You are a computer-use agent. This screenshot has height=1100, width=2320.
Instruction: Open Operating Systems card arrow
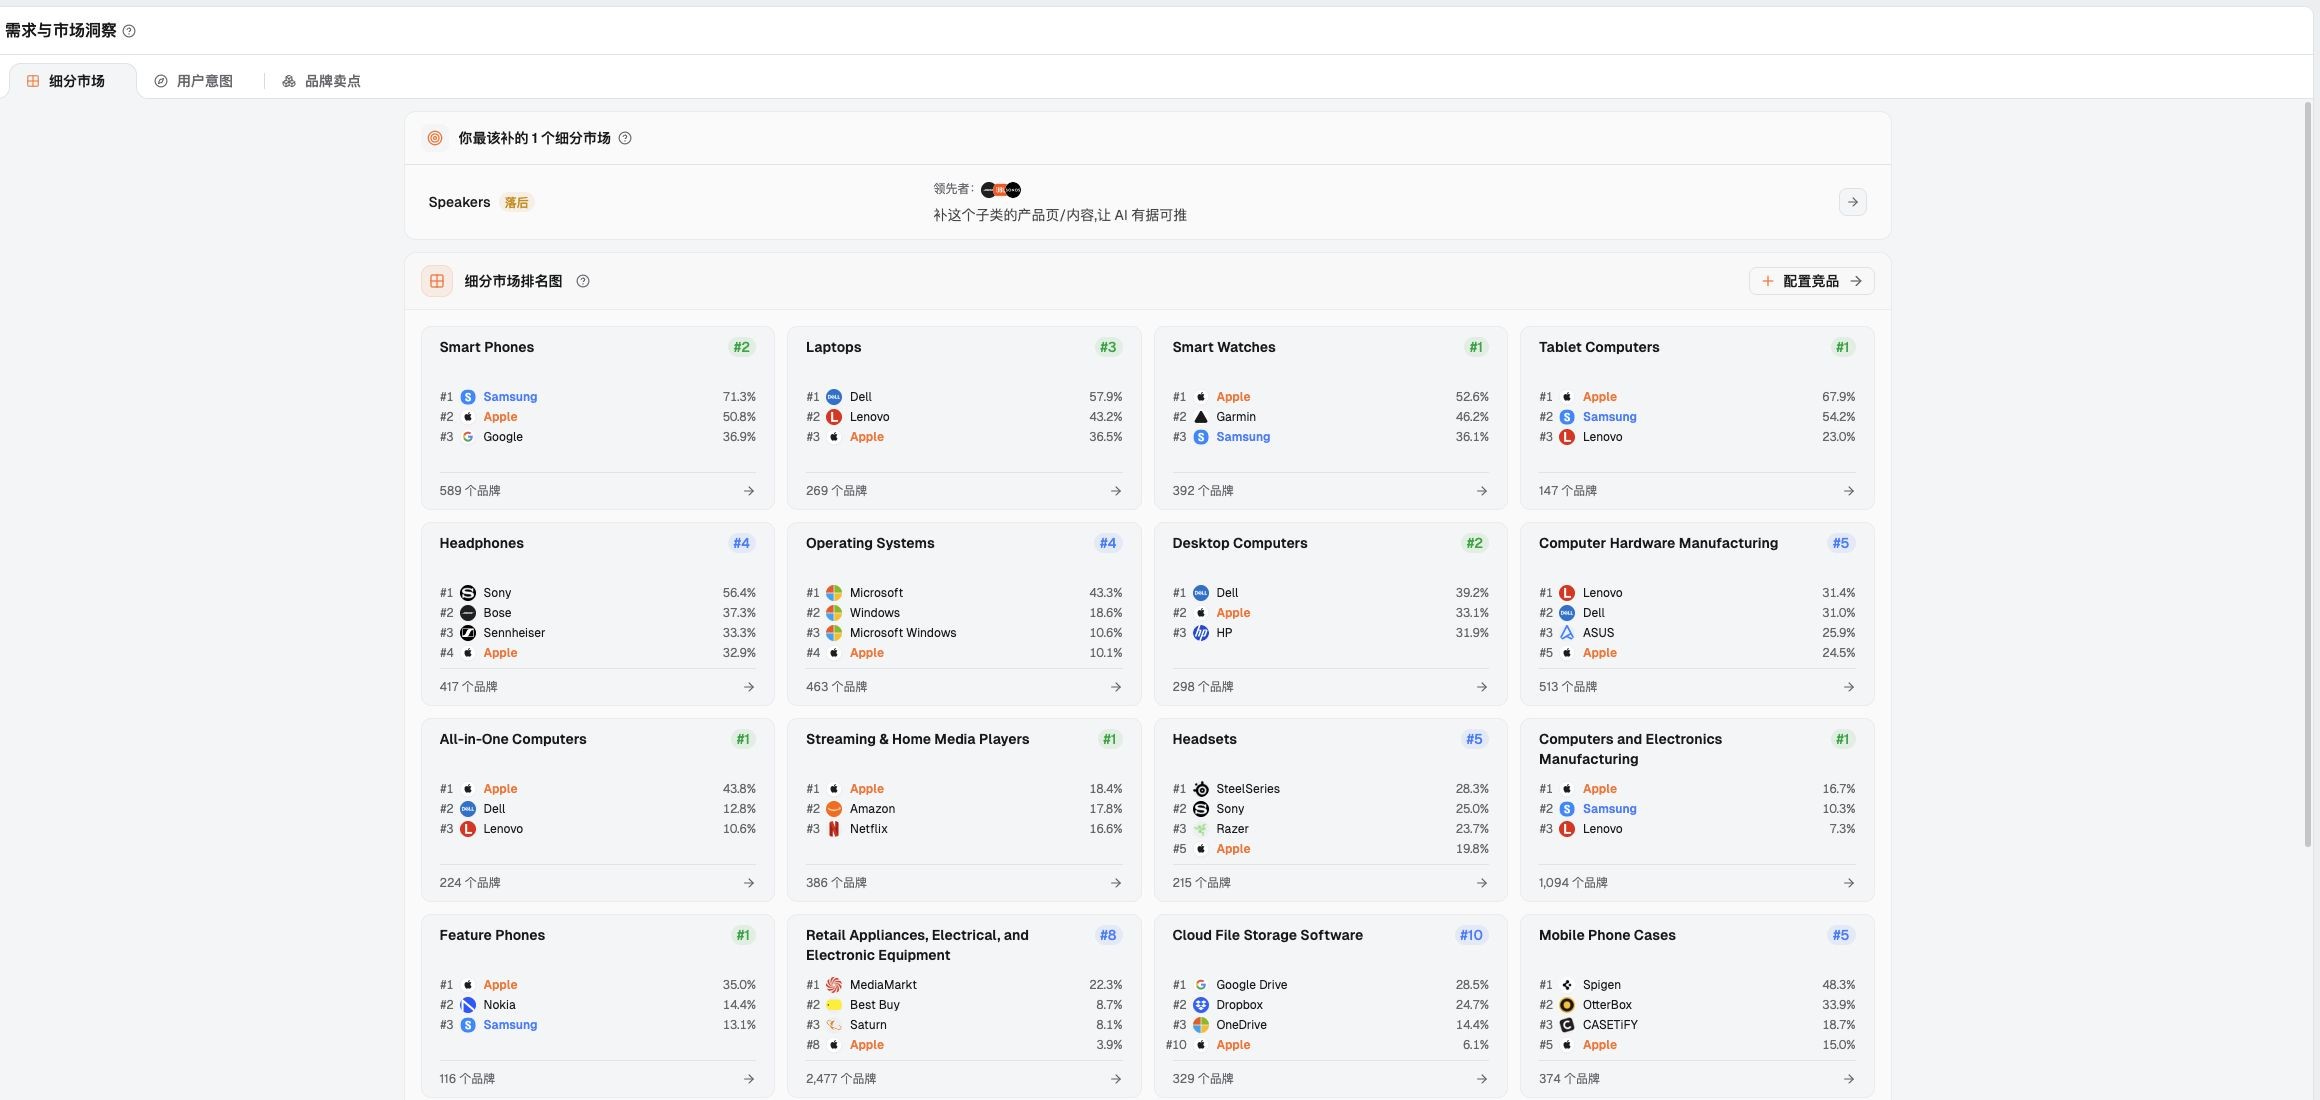(x=1116, y=687)
